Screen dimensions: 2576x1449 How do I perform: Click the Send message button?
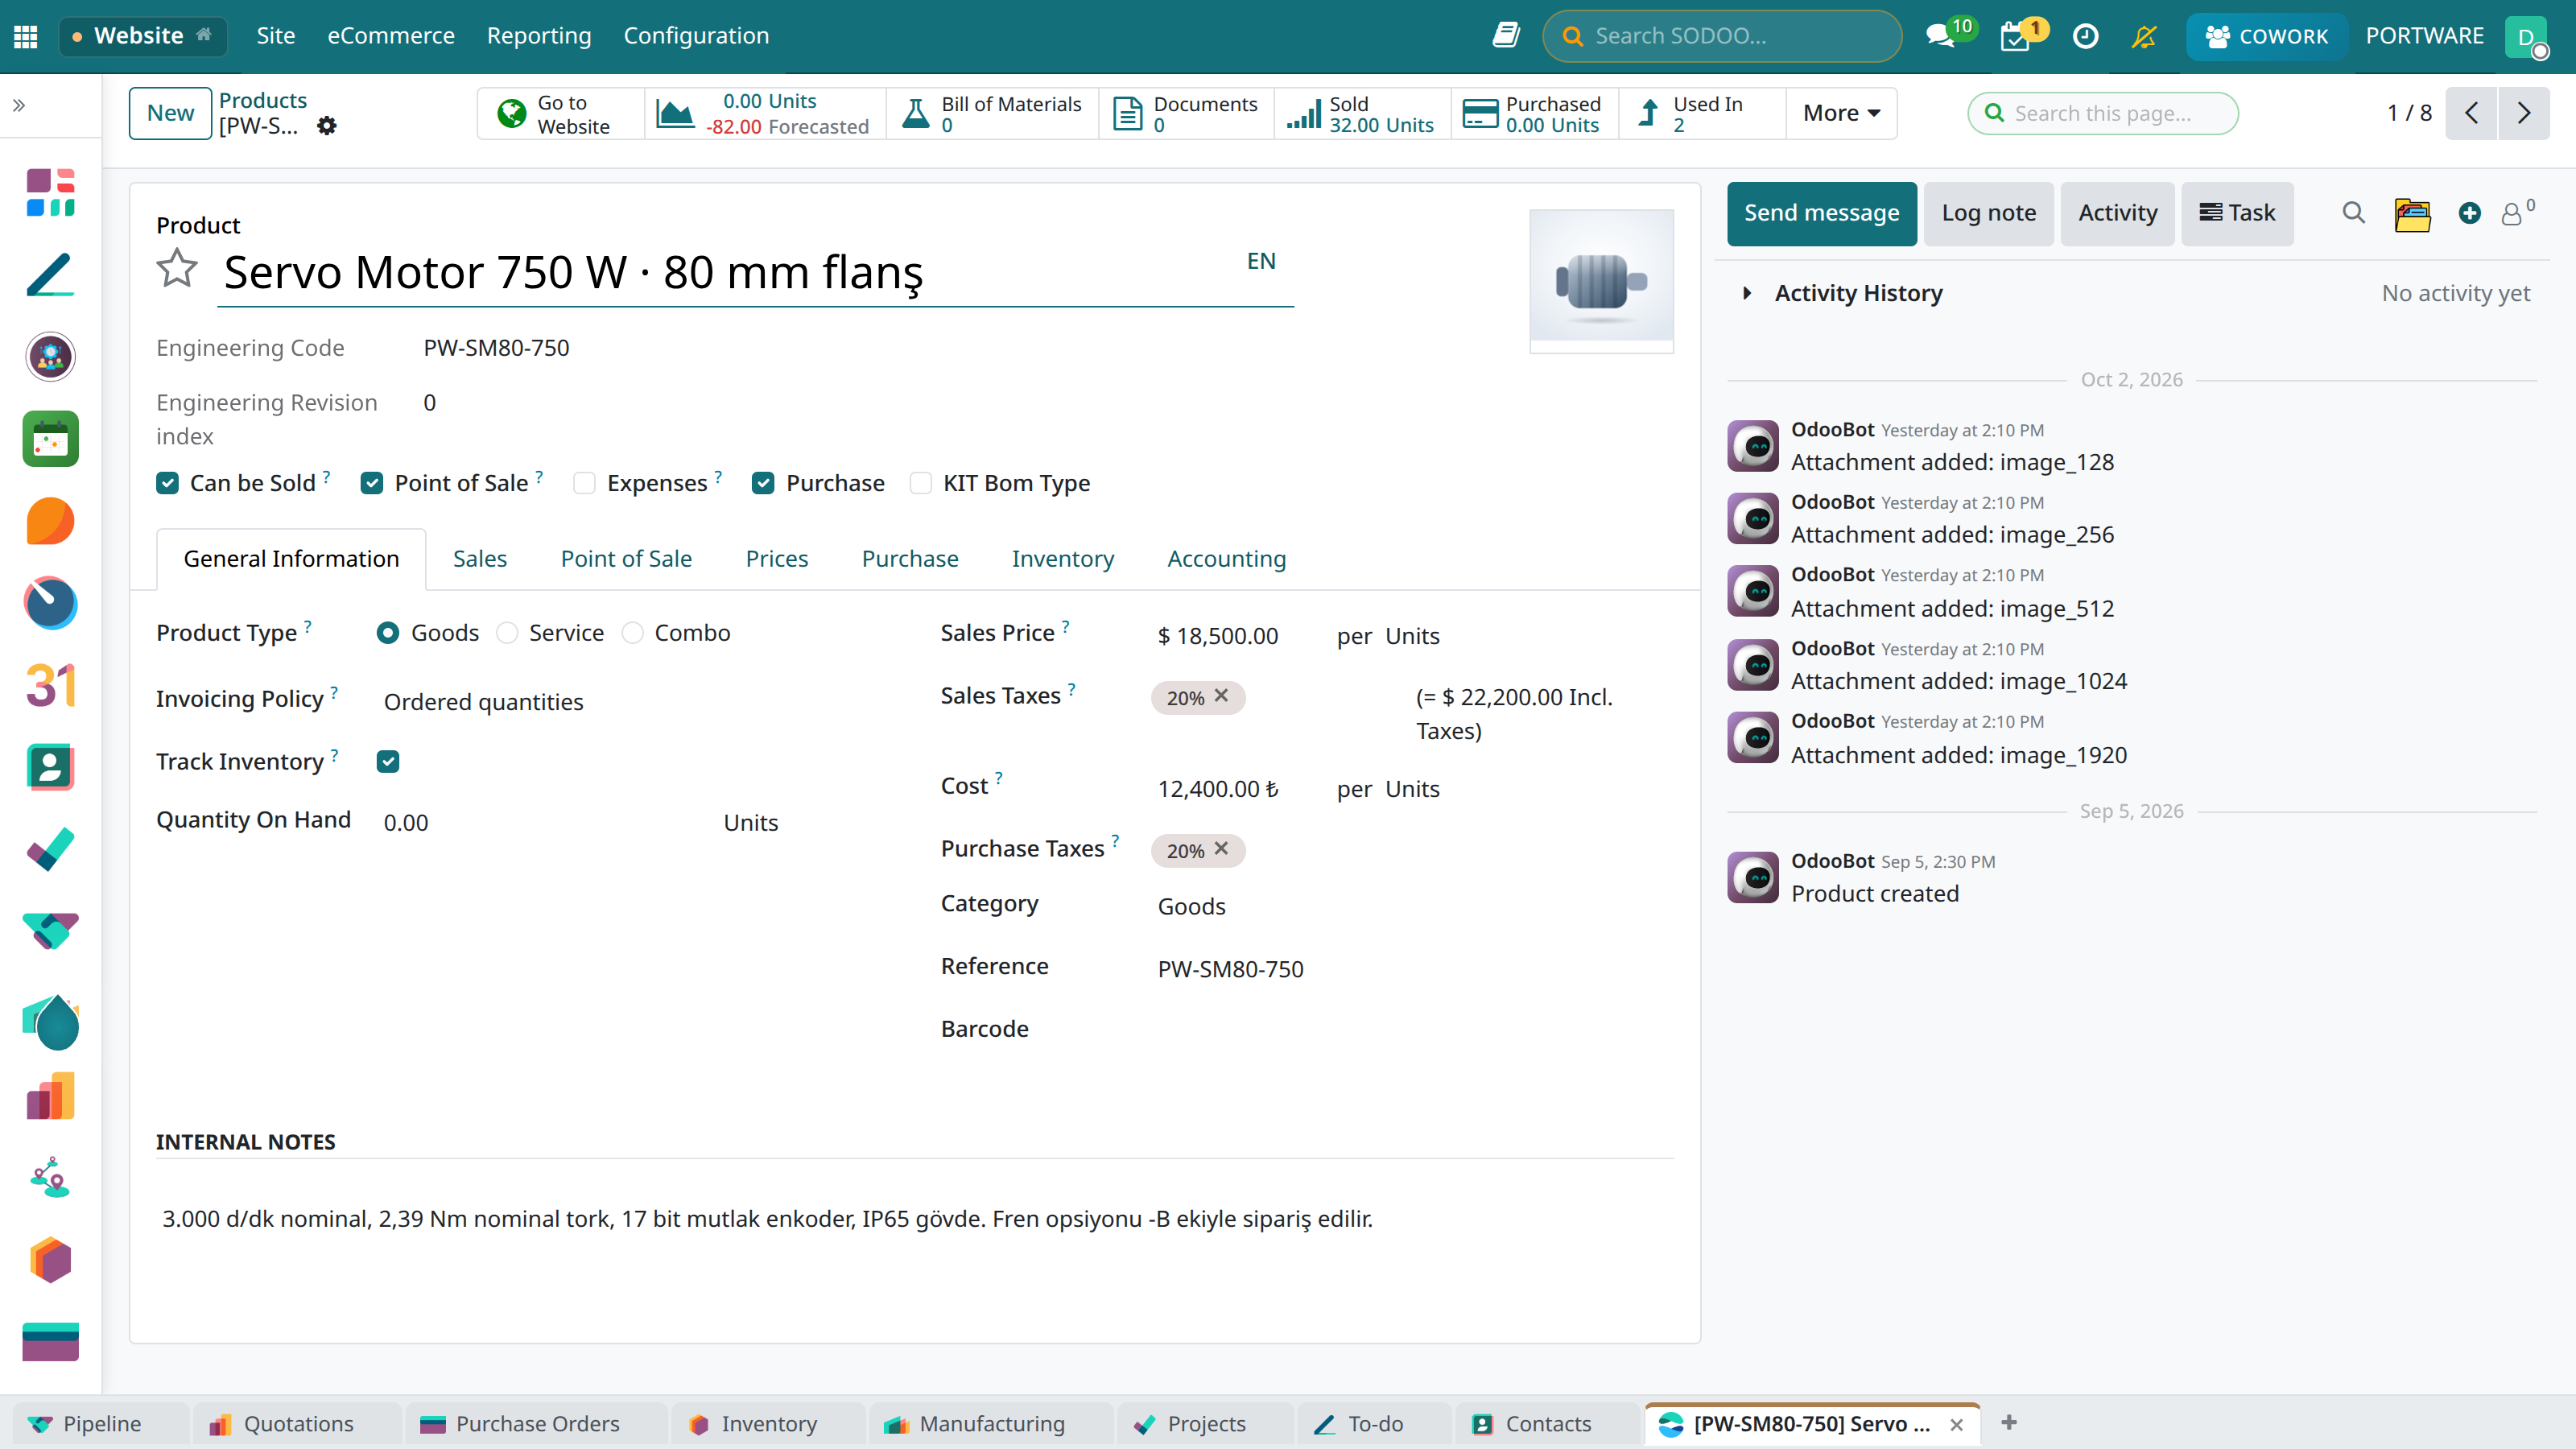(x=1822, y=213)
